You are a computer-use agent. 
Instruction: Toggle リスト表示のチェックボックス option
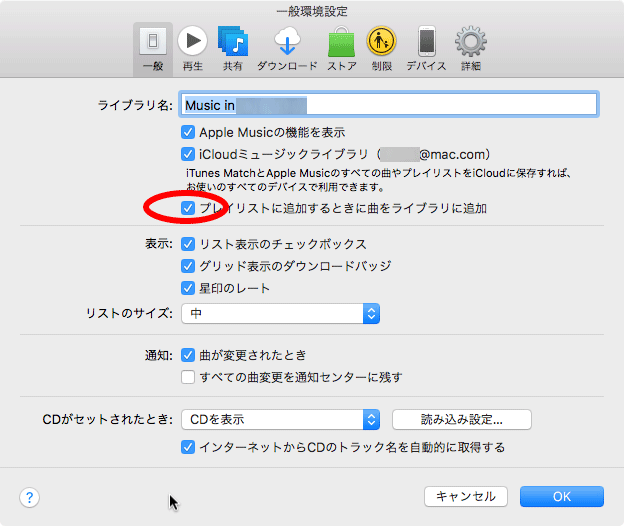point(188,244)
